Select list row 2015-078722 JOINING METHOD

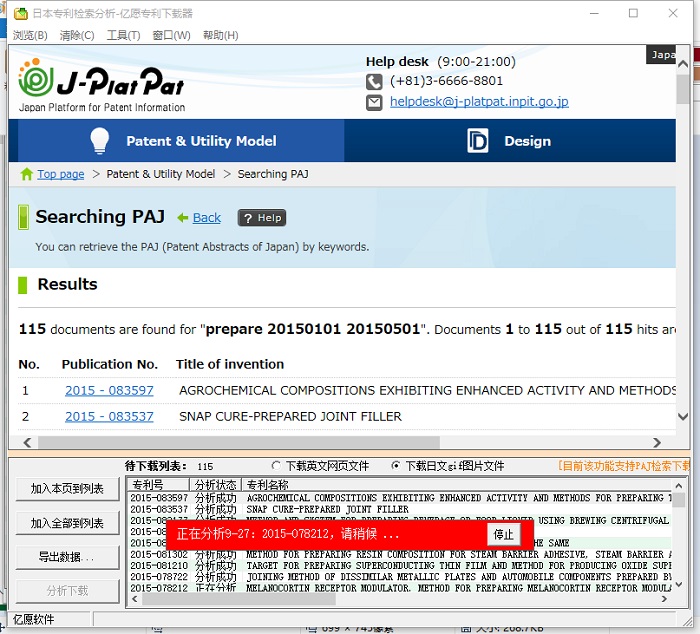(x=400, y=577)
